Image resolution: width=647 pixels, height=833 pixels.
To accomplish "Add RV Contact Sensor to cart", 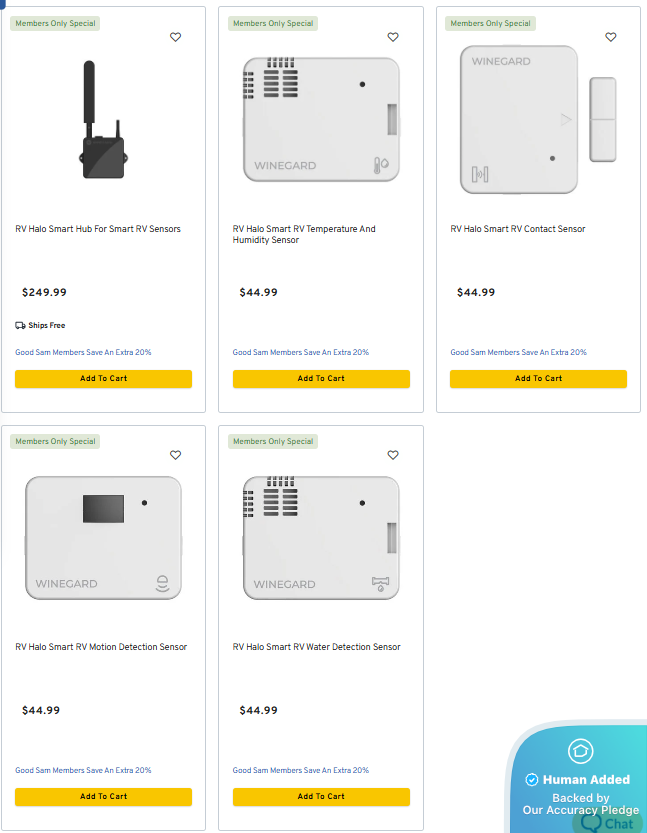I will coord(539,379).
